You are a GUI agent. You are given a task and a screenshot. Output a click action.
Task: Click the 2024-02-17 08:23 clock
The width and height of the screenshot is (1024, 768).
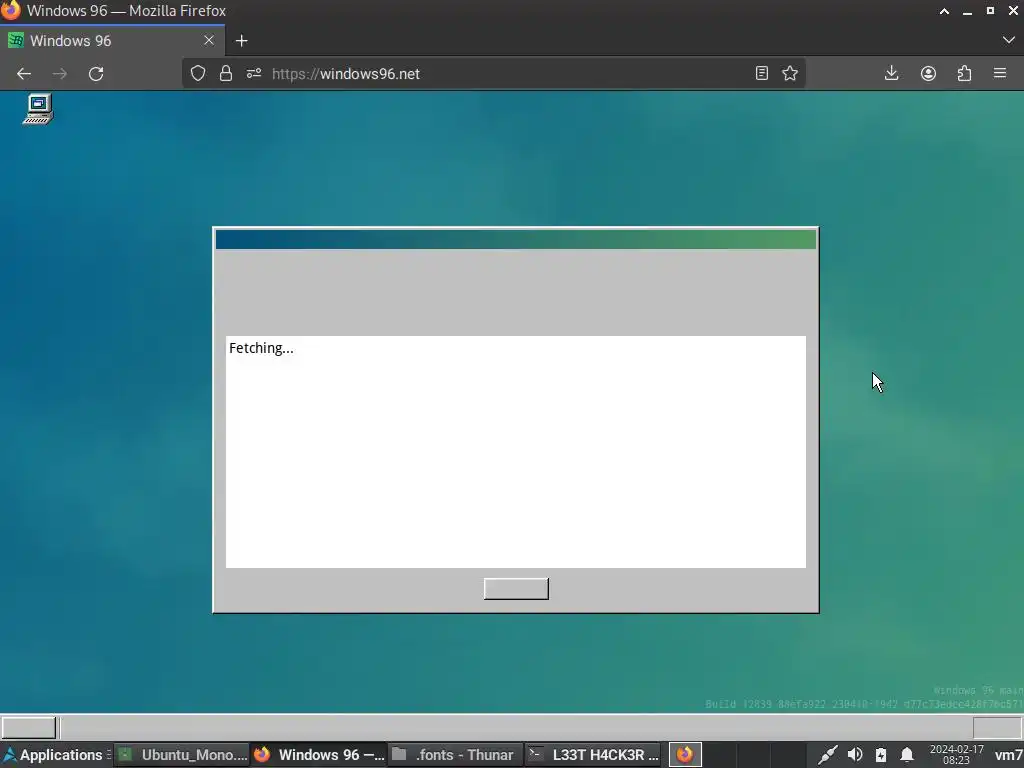(957, 755)
